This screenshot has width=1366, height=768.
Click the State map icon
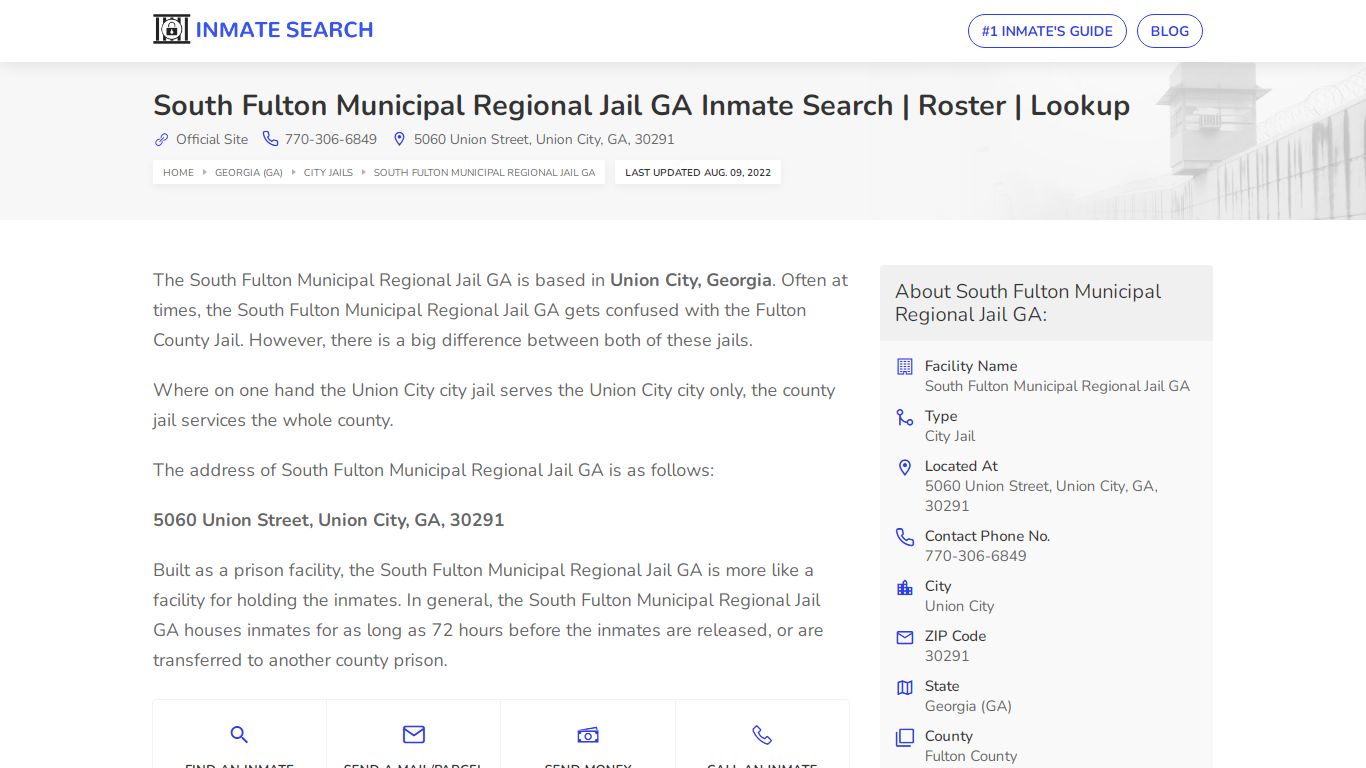[905, 687]
